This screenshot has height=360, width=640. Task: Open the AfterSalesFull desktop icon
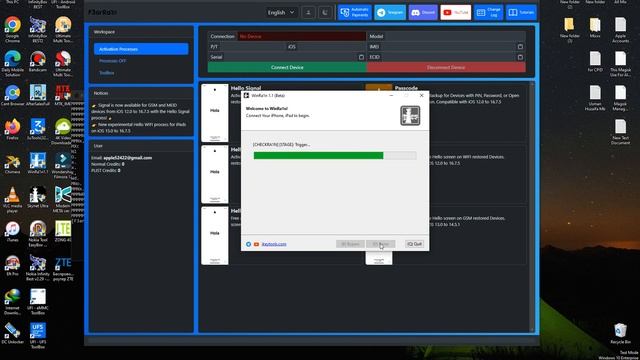[38, 96]
